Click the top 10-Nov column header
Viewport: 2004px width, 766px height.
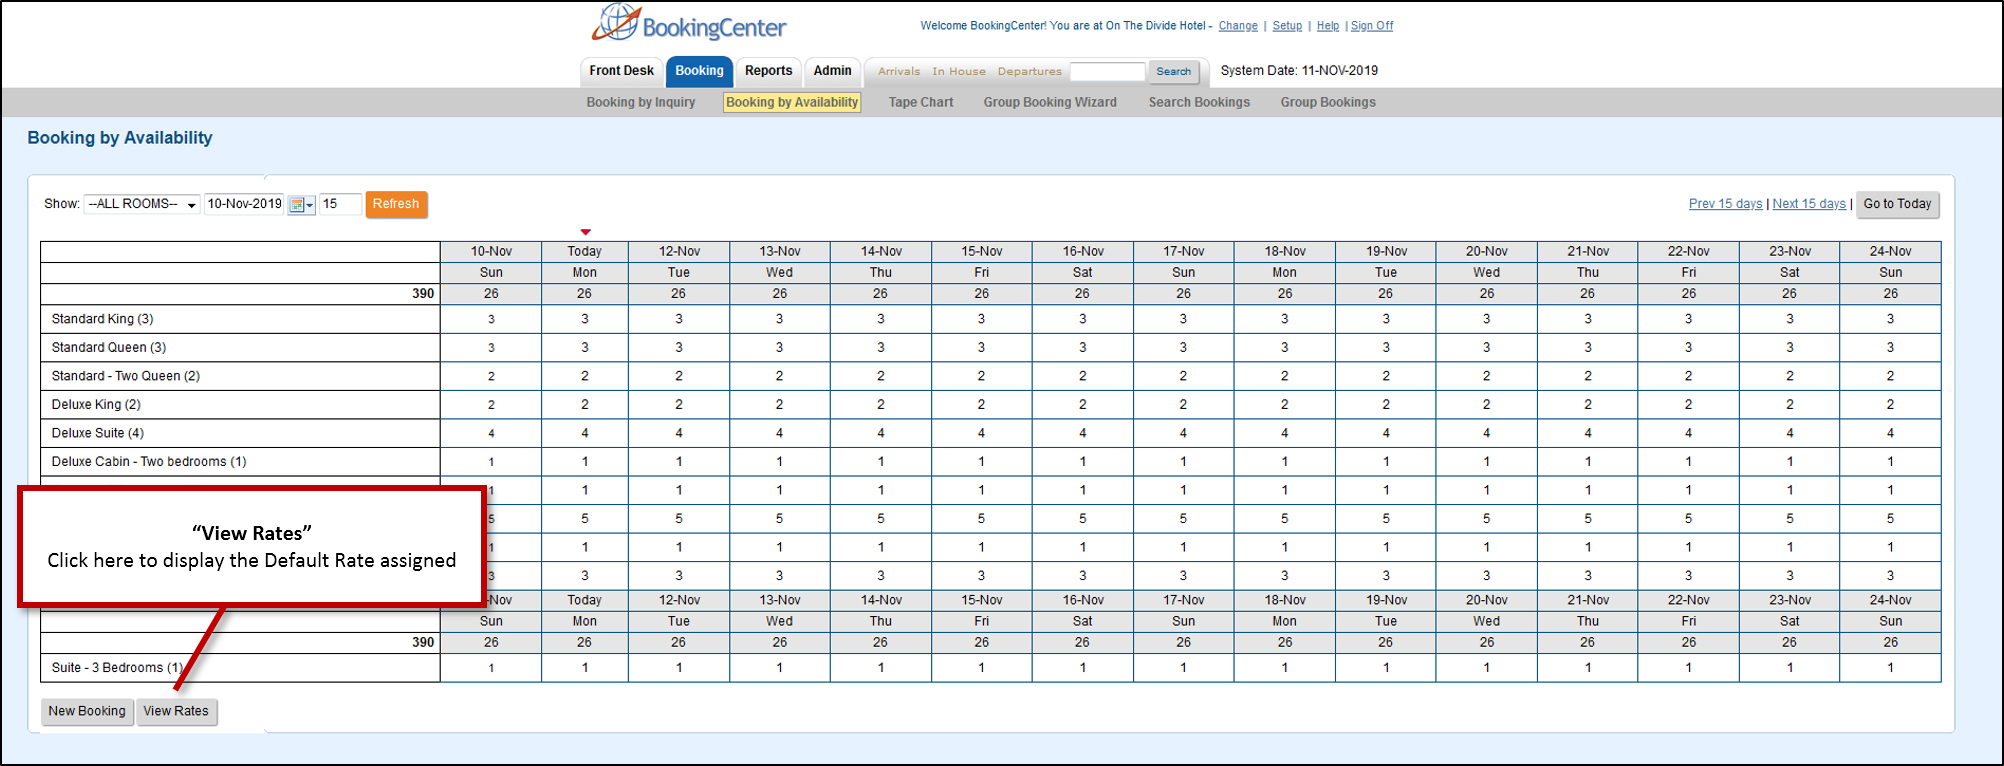[x=491, y=251]
